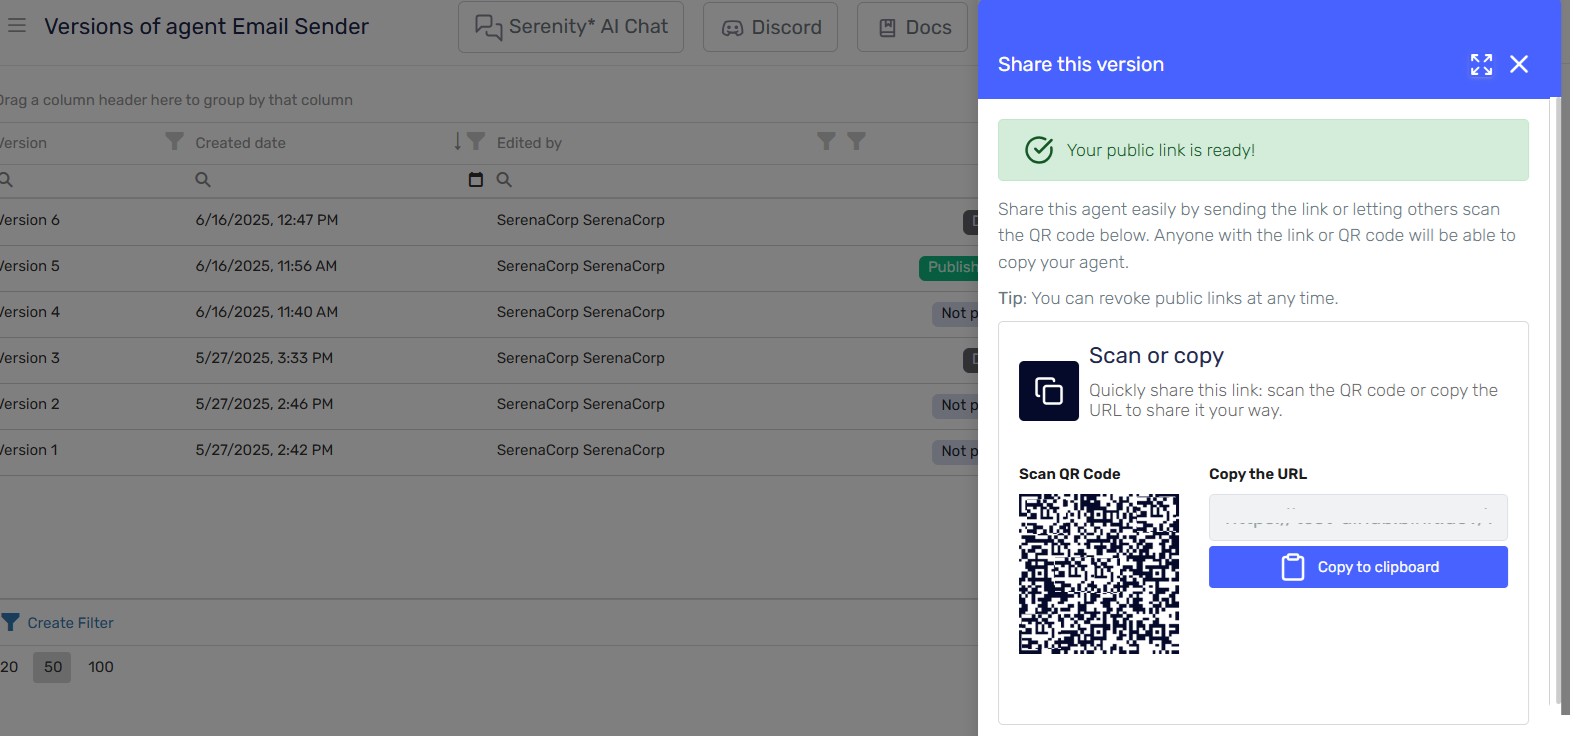Close the Share this version panel
This screenshot has height=736, width=1570.
(x=1519, y=65)
